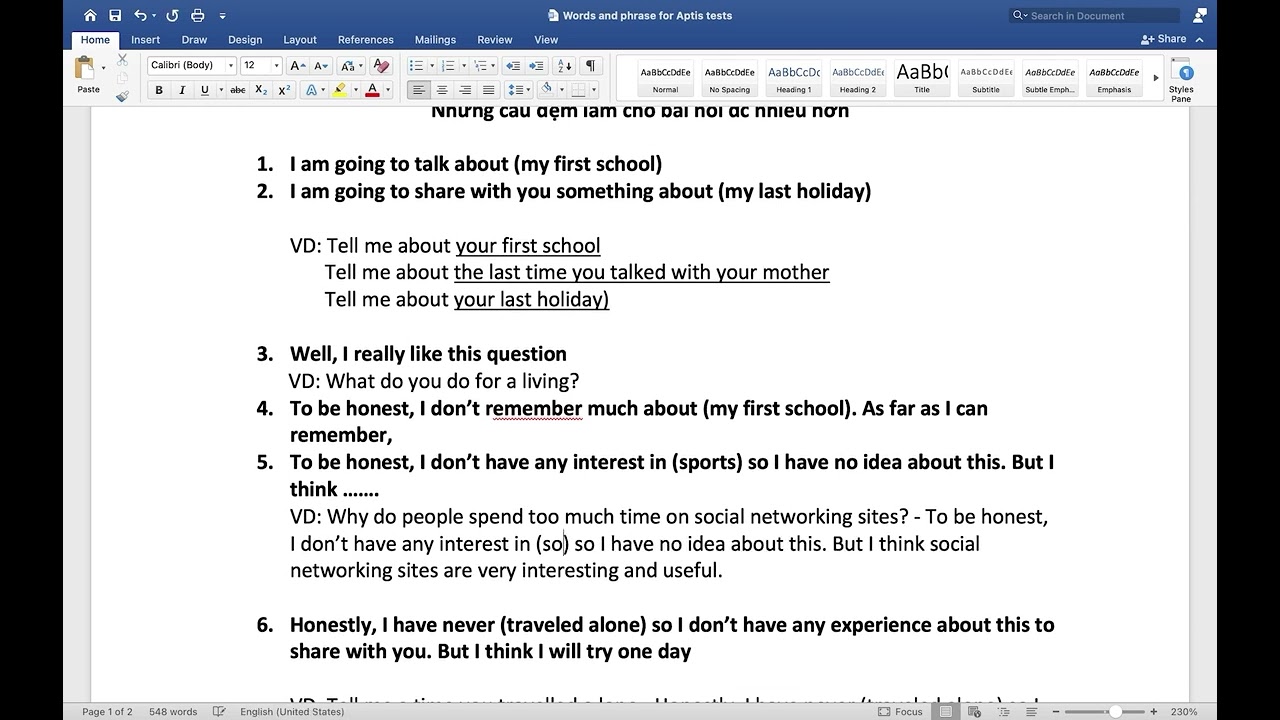Toggle show paragraph marks
Screen dimensions: 1280x720
[590, 65]
